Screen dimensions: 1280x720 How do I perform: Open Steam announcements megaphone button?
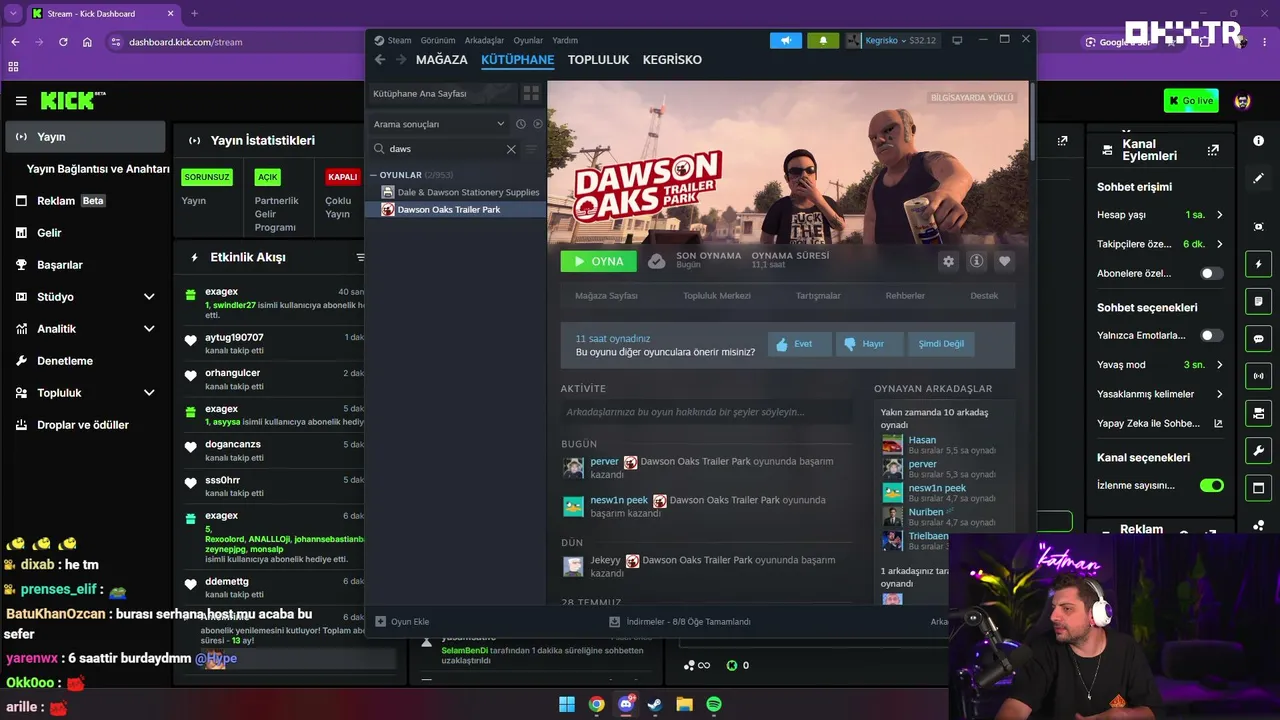point(786,40)
